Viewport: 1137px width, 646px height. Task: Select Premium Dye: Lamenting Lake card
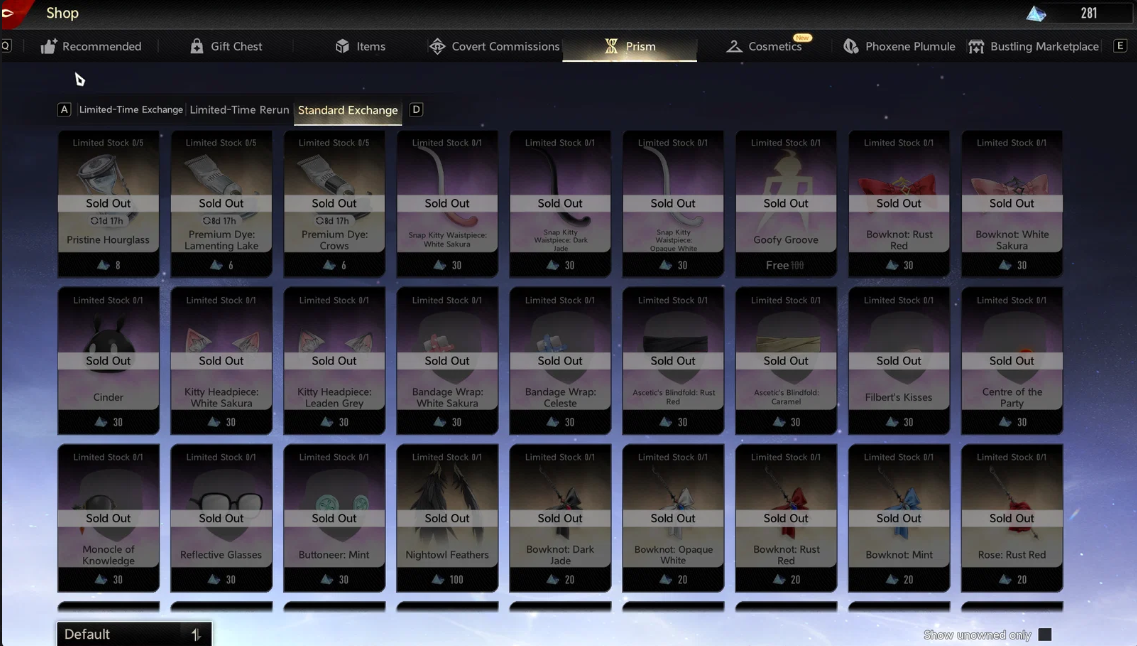point(221,204)
